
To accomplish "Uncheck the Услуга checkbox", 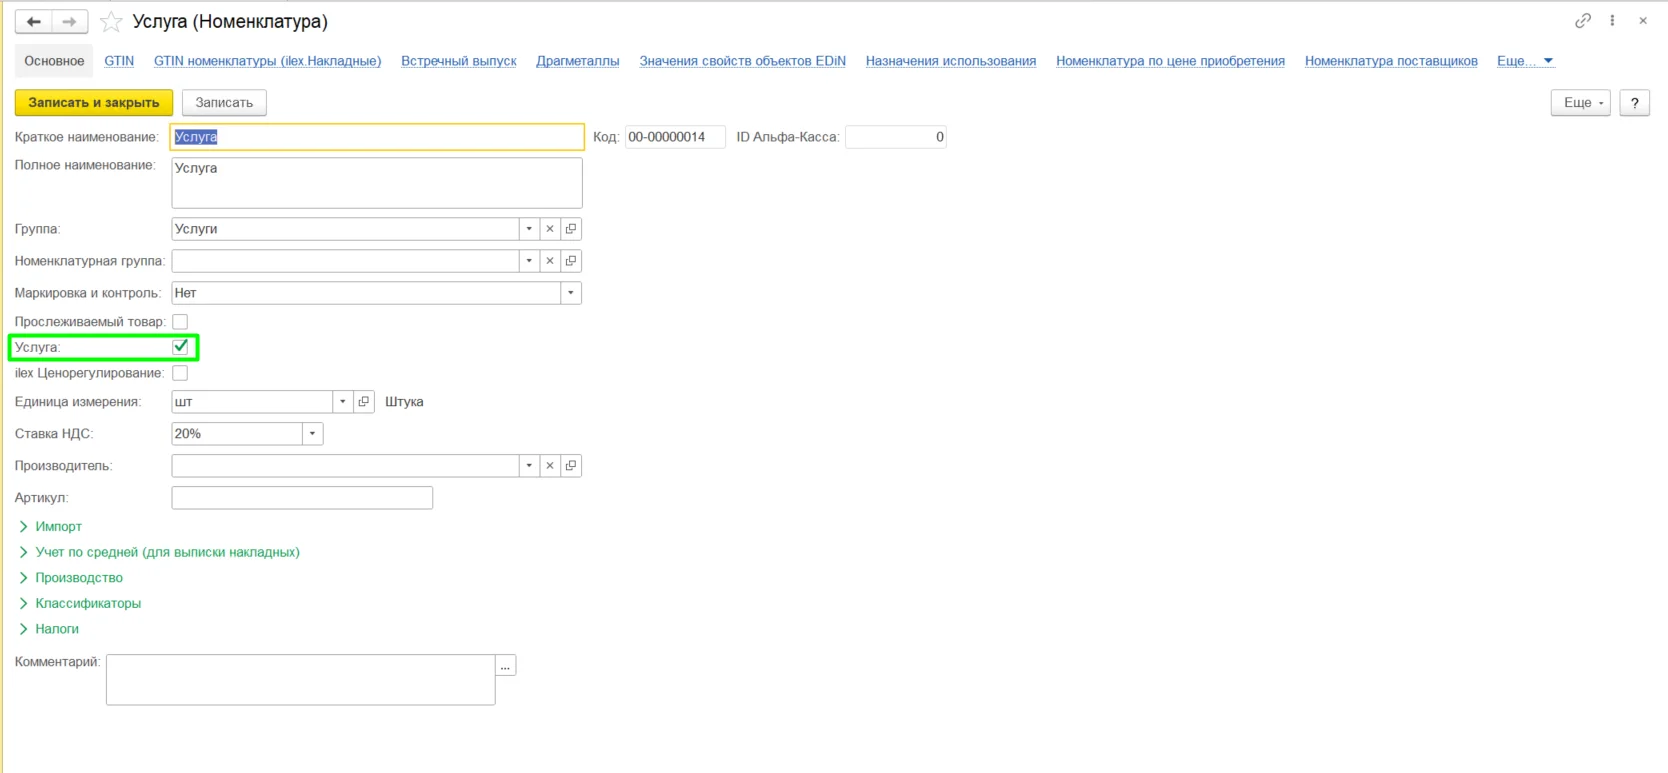I will click(x=180, y=347).
